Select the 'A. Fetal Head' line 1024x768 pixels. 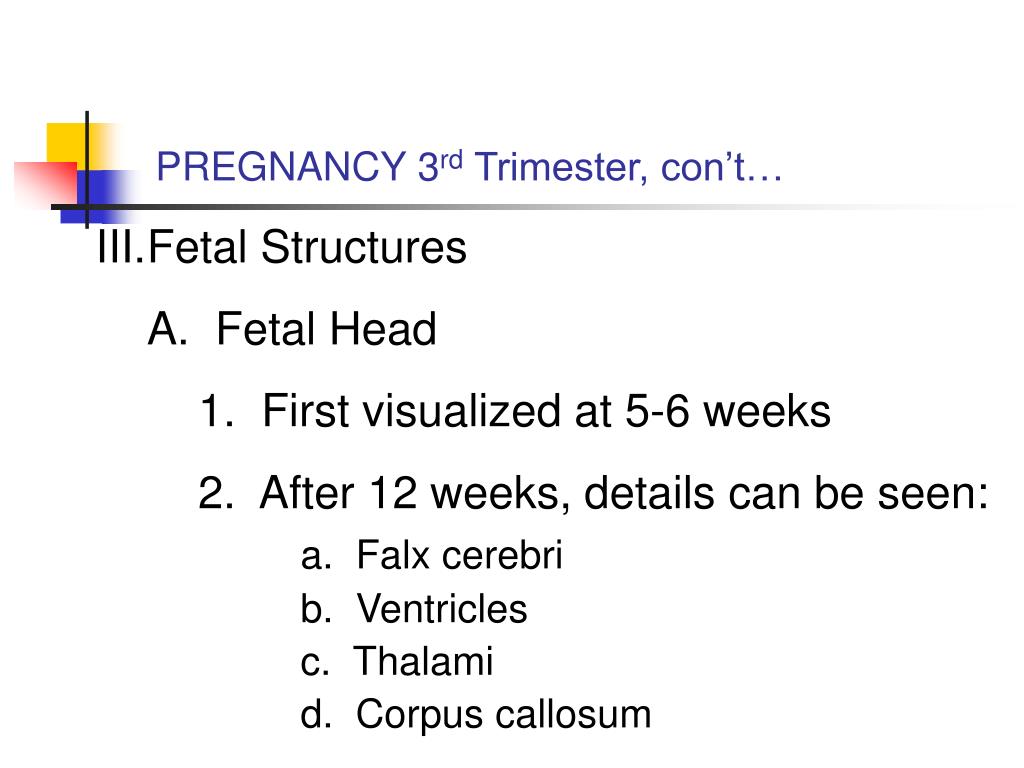292,328
